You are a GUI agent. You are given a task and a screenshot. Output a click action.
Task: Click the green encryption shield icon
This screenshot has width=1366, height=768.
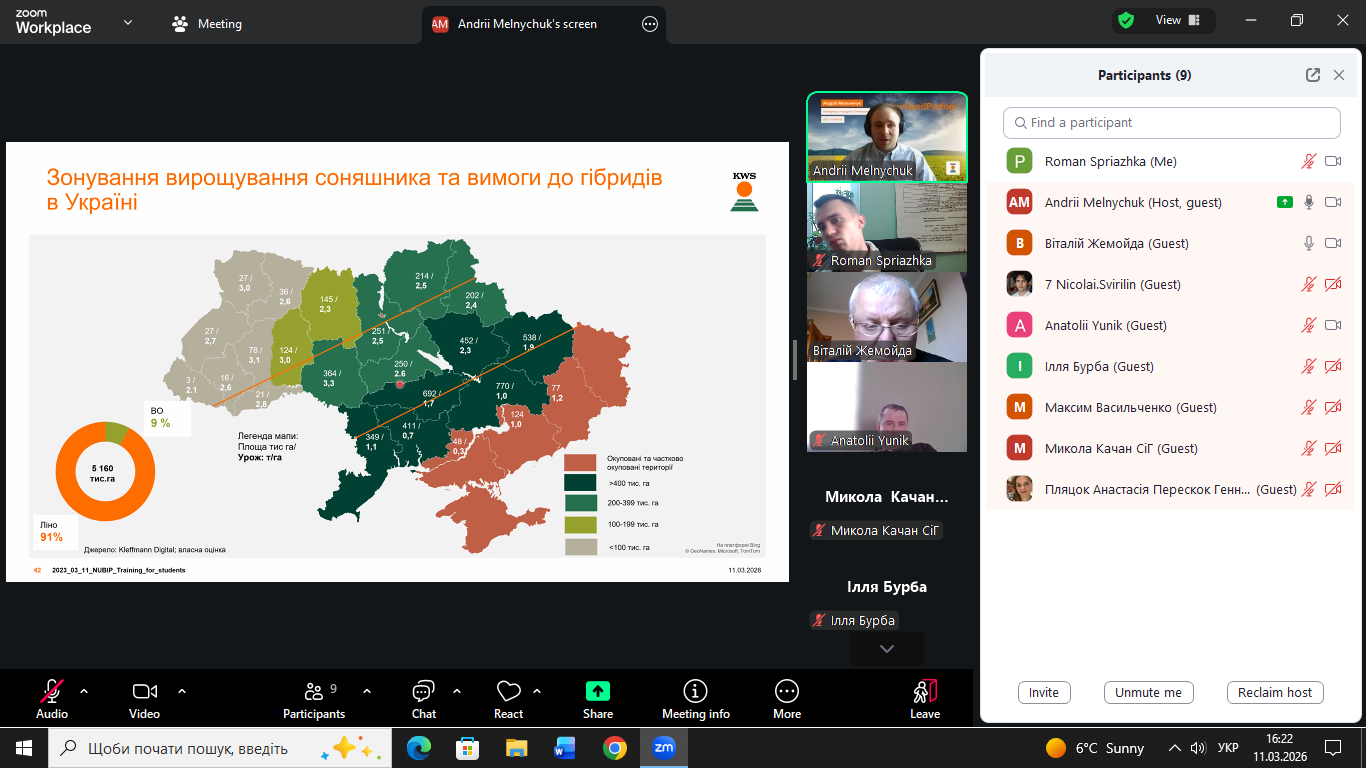1126,21
